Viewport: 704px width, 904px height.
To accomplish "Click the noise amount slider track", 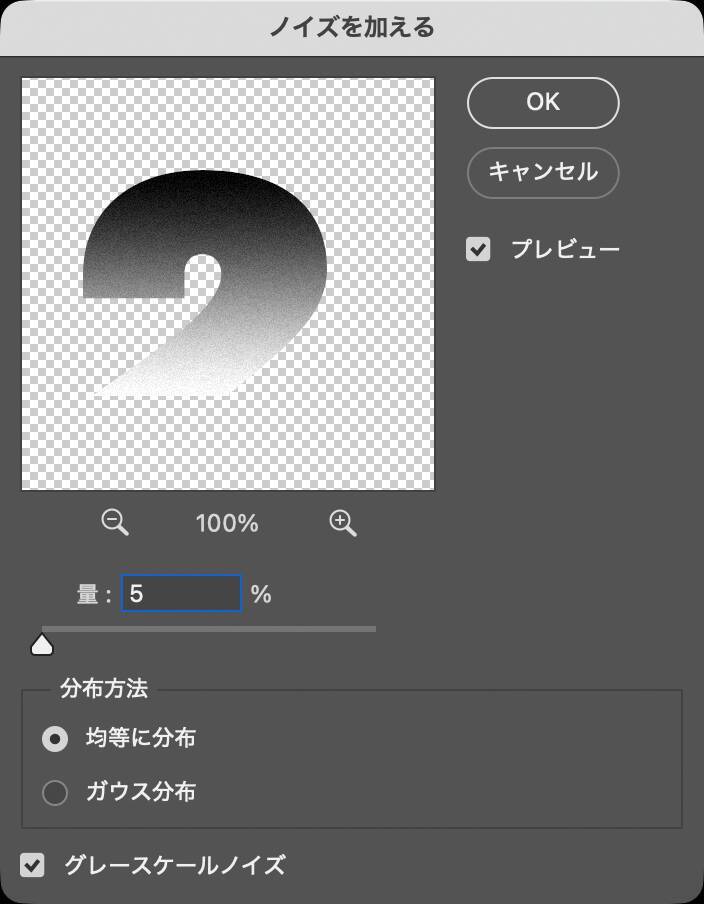I will point(209,629).
